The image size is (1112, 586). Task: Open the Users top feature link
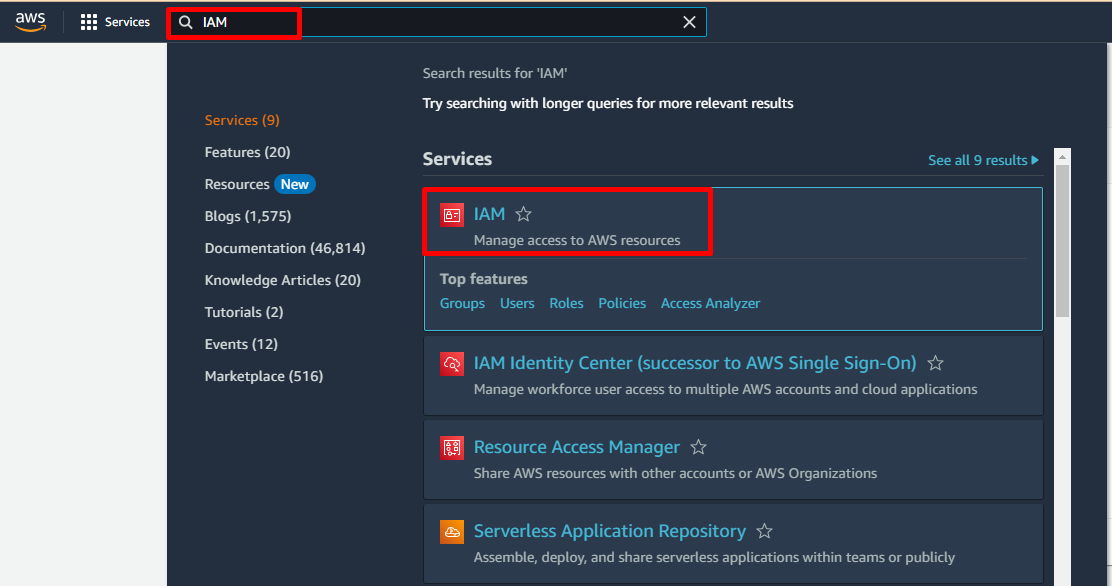517,303
